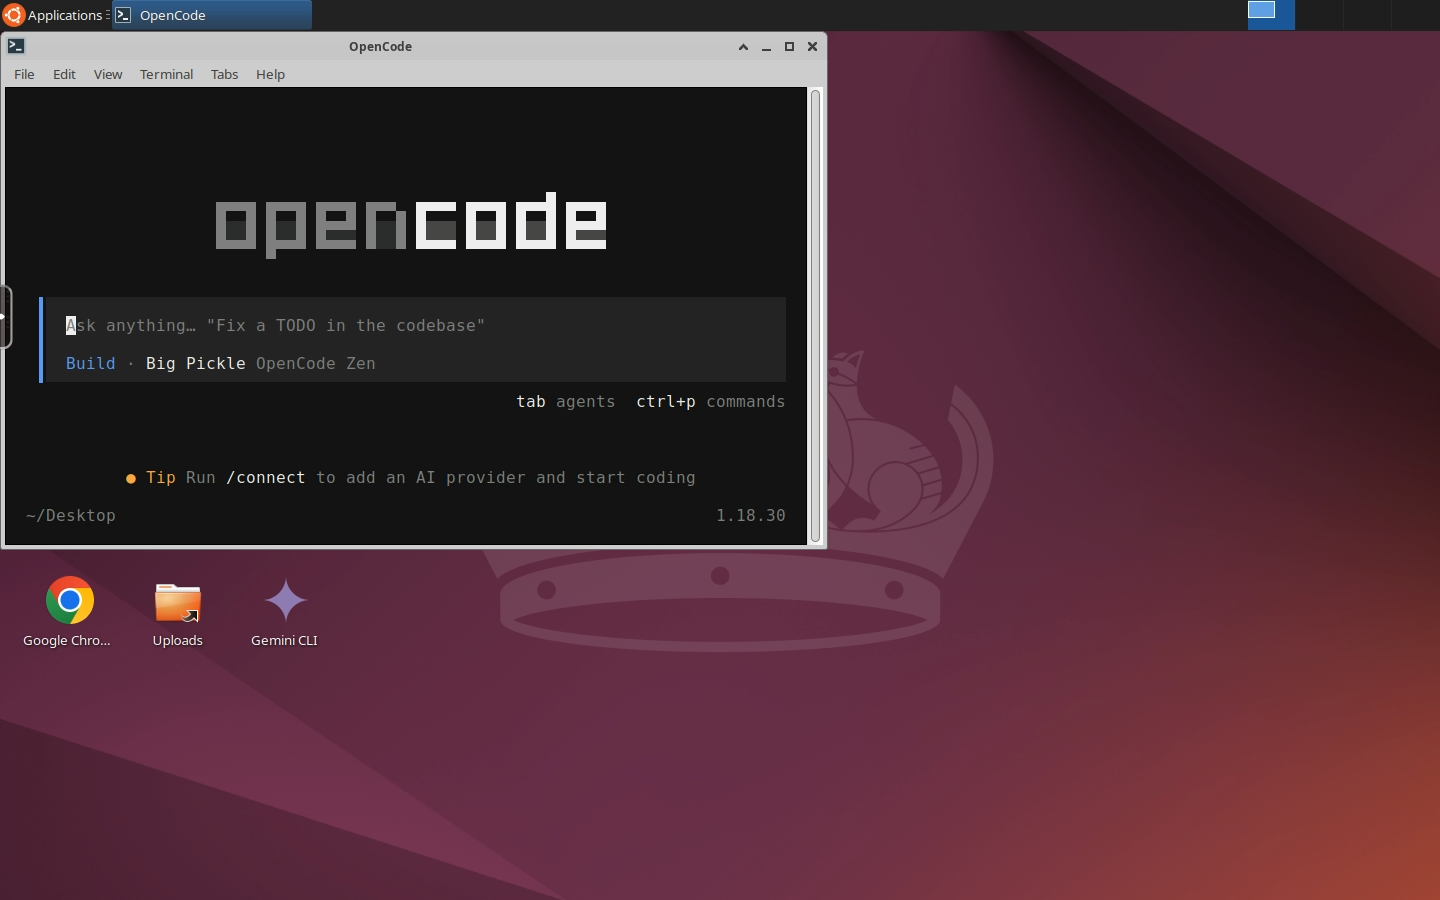Viewport: 1440px width, 900px height.
Task: Click the OpenCode Zen provider text
Action: point(316,363)
